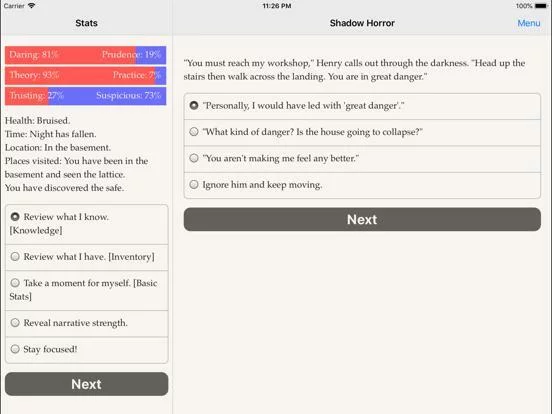The width and height of the screenshot is (552, 414).
Task: Choose "You aren't making me feel any better"
Action: point(362,159)
